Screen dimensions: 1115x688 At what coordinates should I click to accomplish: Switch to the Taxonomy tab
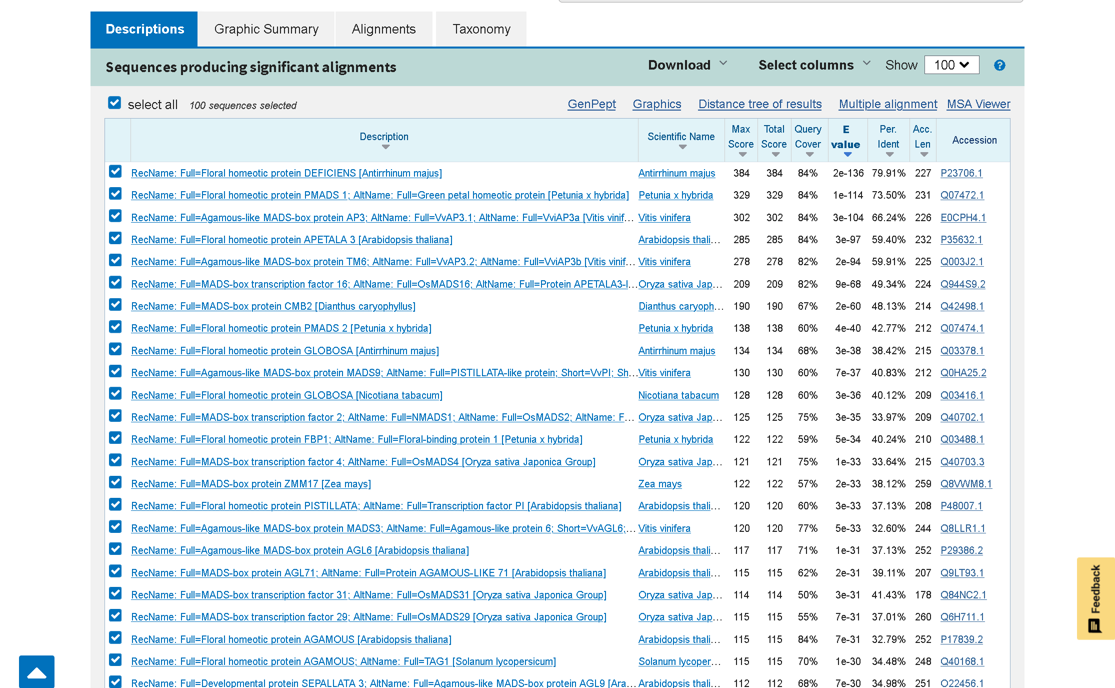[x=481, y=29]
